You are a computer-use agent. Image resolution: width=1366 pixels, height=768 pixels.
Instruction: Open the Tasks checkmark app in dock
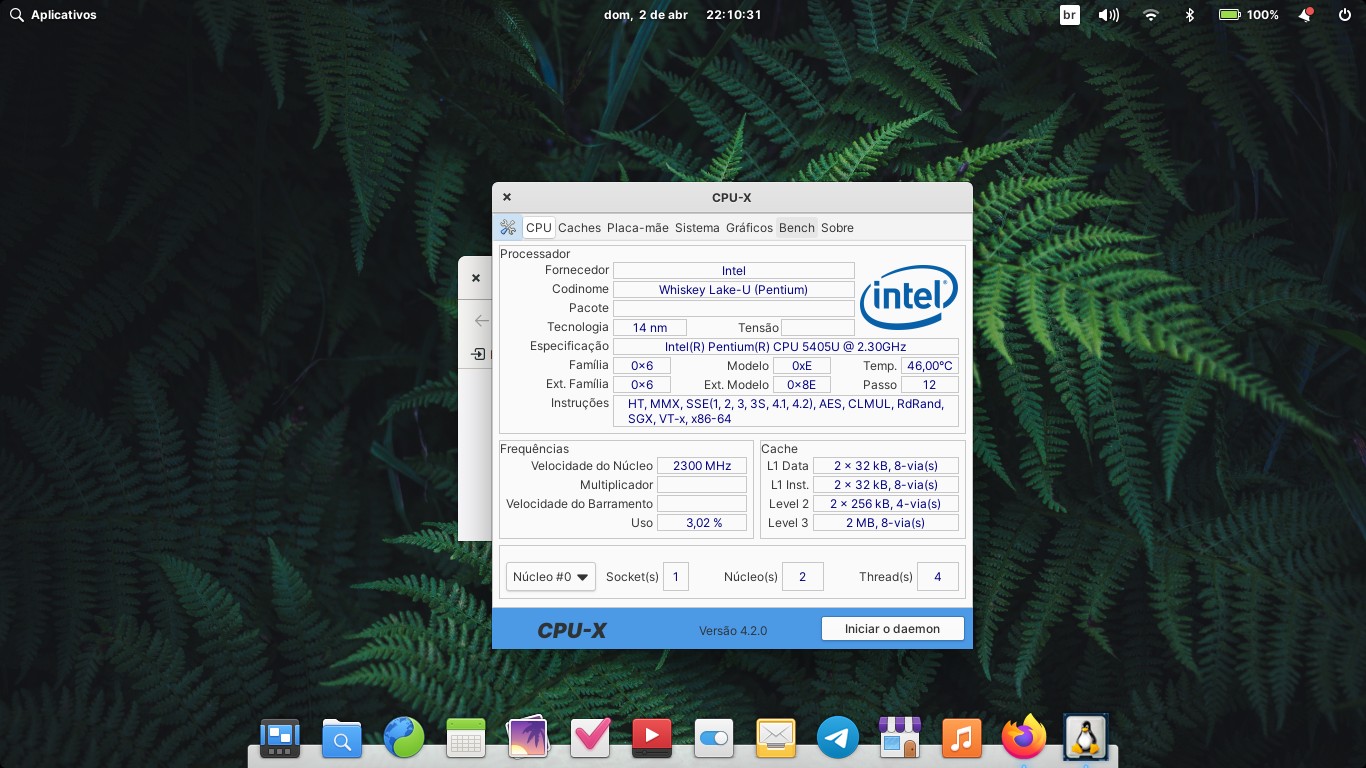(590, 739)
